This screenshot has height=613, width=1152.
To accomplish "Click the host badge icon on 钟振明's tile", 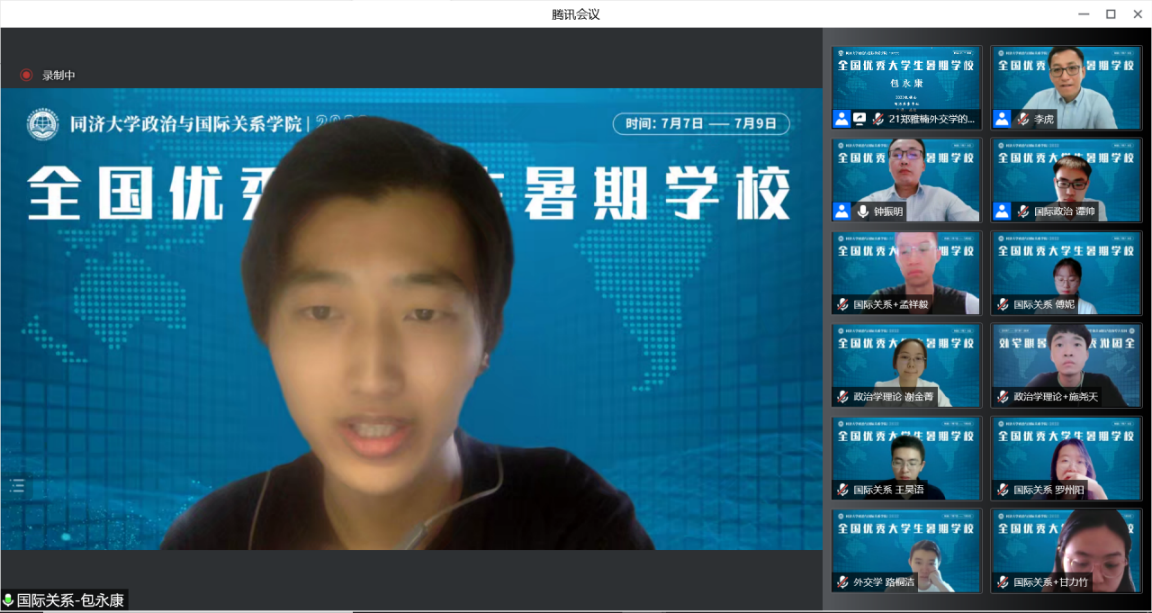I will coord(842,211).
